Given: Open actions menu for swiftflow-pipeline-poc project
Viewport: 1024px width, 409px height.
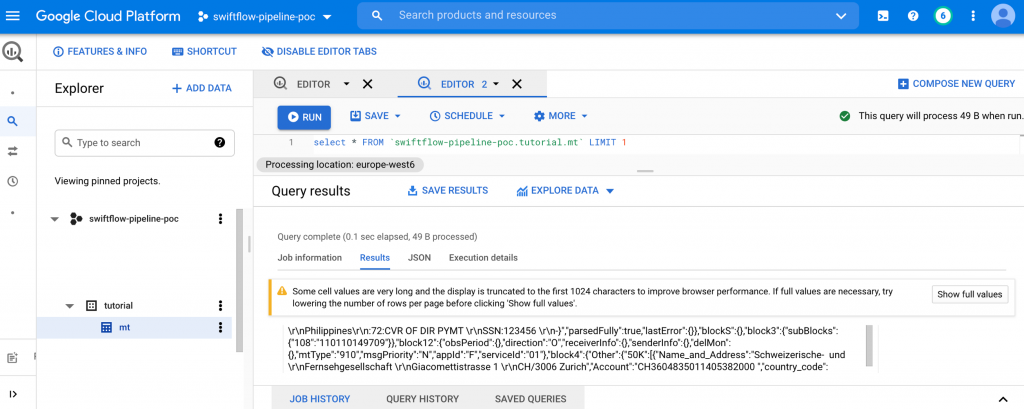Looking at the screenshot, I should click(220, 219).
